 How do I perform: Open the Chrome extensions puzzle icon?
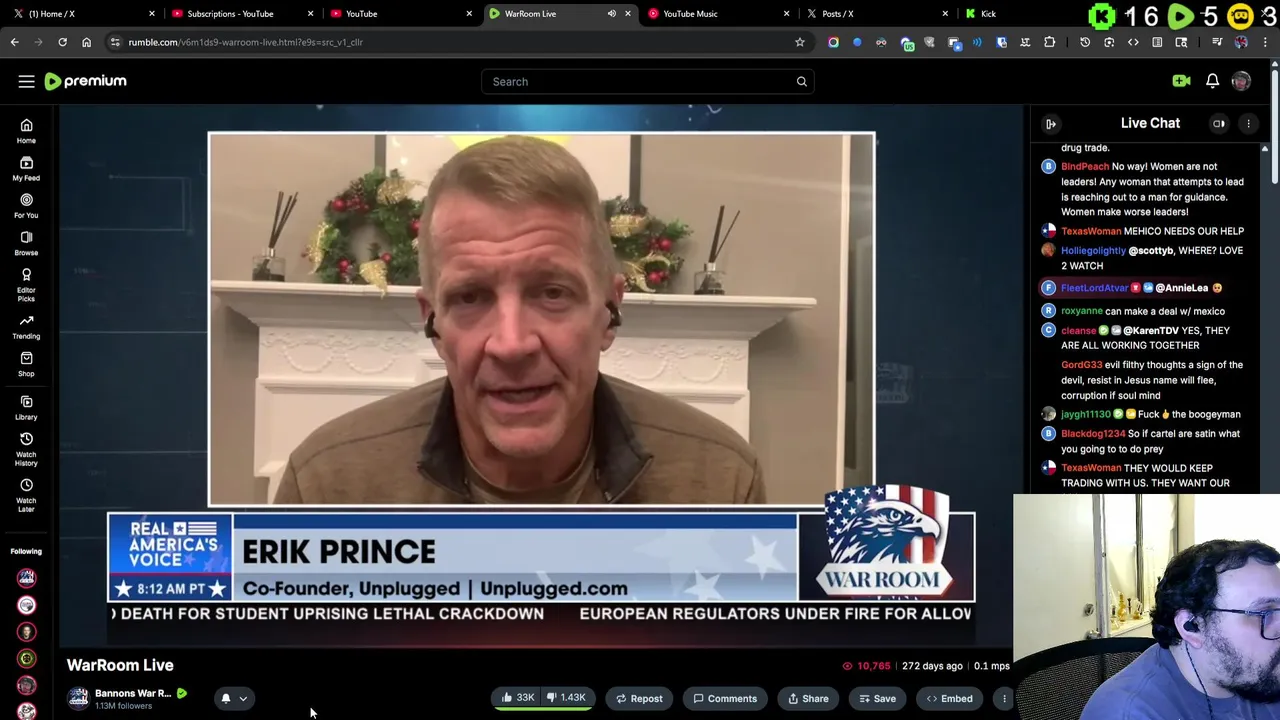[1049, 42]
